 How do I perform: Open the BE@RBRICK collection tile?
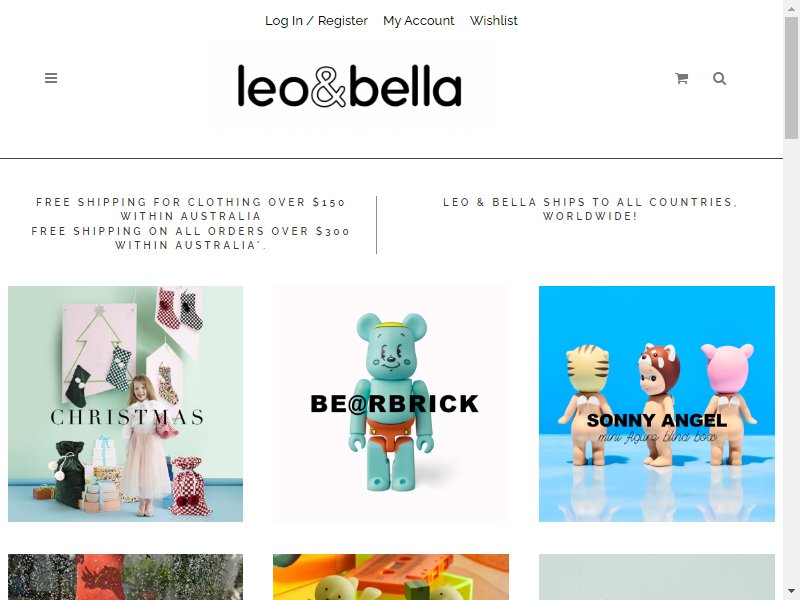tap(391, 404)
